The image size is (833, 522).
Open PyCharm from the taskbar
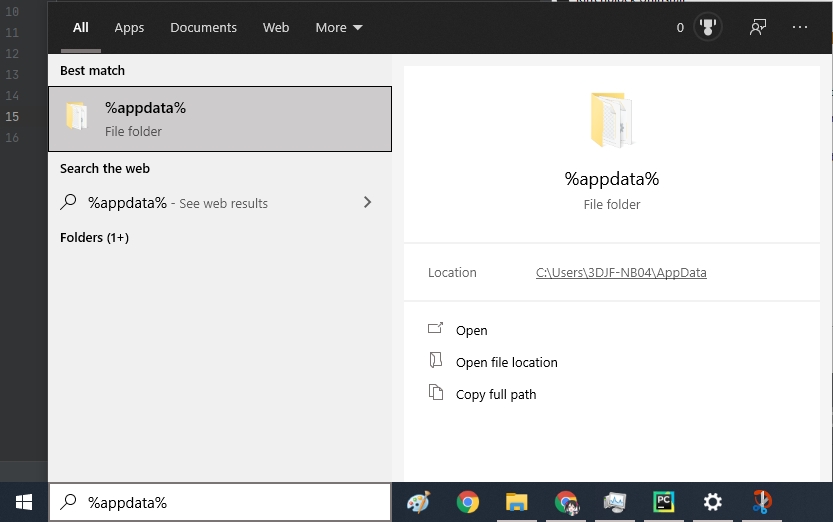click(x=663, y=502)
